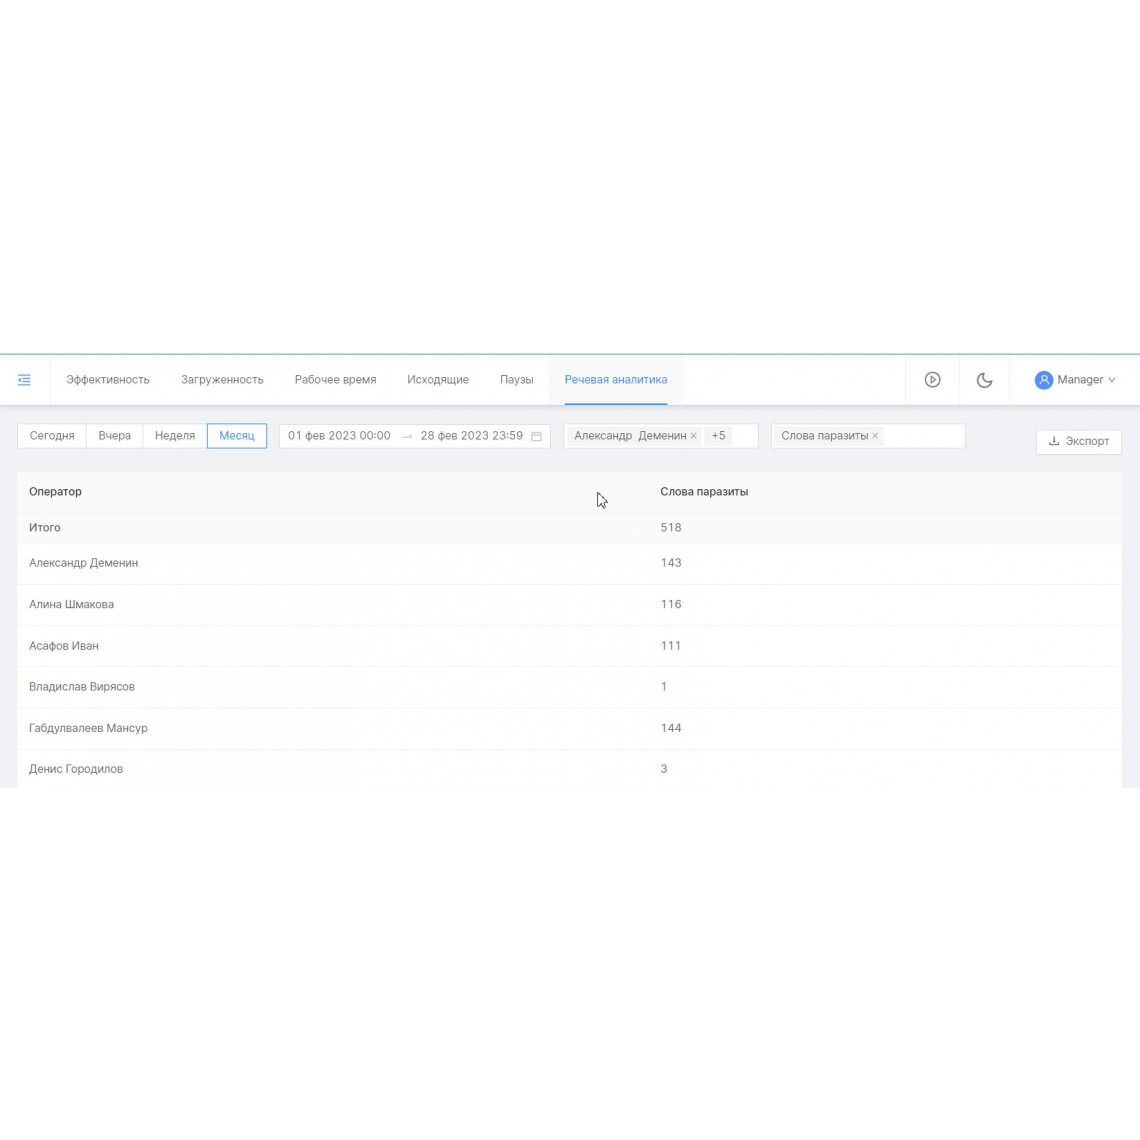This screenshot has width=1140, height=1140.
Task: Select the Габдулвалеев Мансур row
Action: 569,728
